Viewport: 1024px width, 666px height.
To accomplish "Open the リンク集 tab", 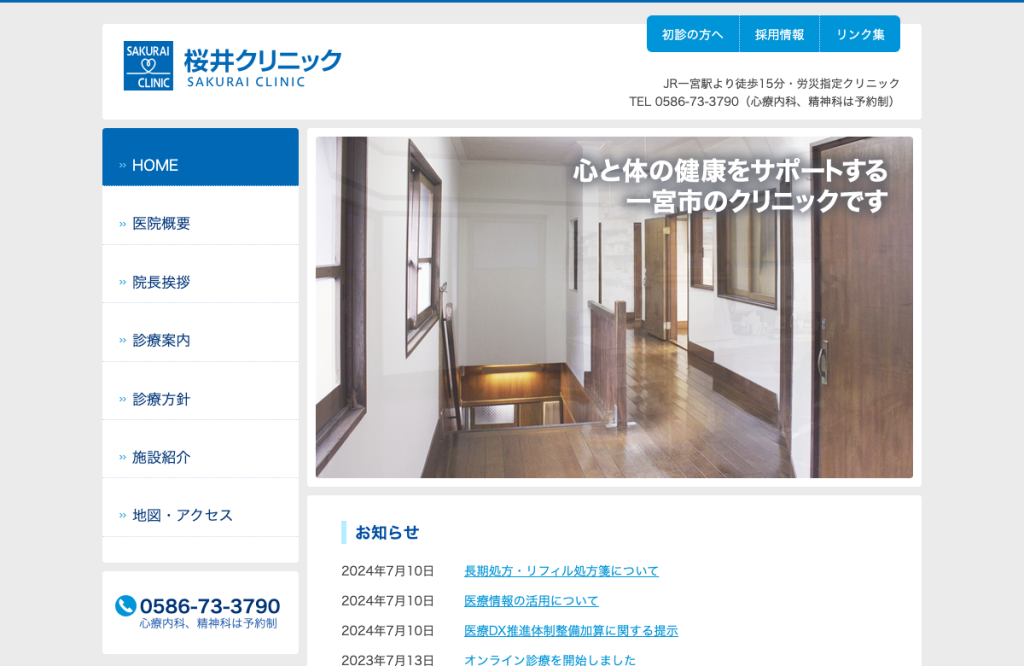I will 860,35.
